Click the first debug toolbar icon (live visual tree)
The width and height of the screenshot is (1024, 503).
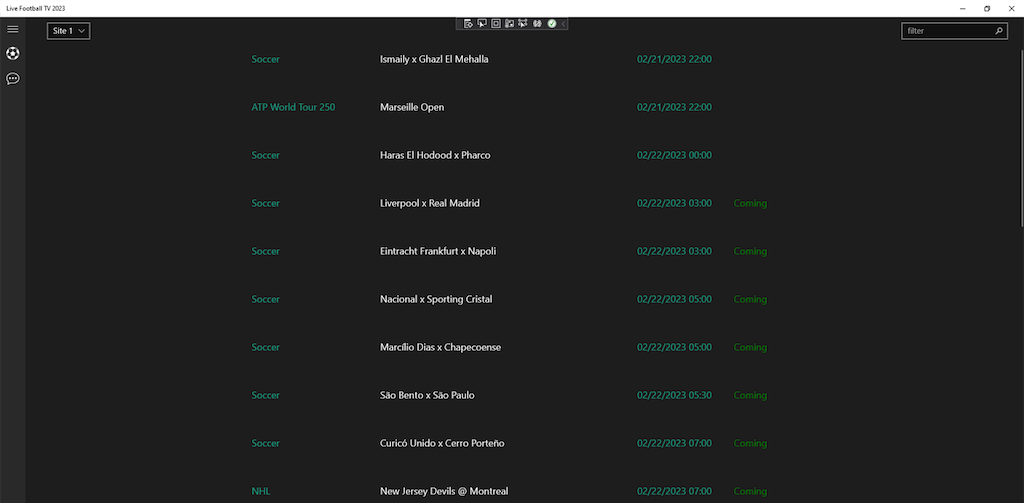[469, 23]
